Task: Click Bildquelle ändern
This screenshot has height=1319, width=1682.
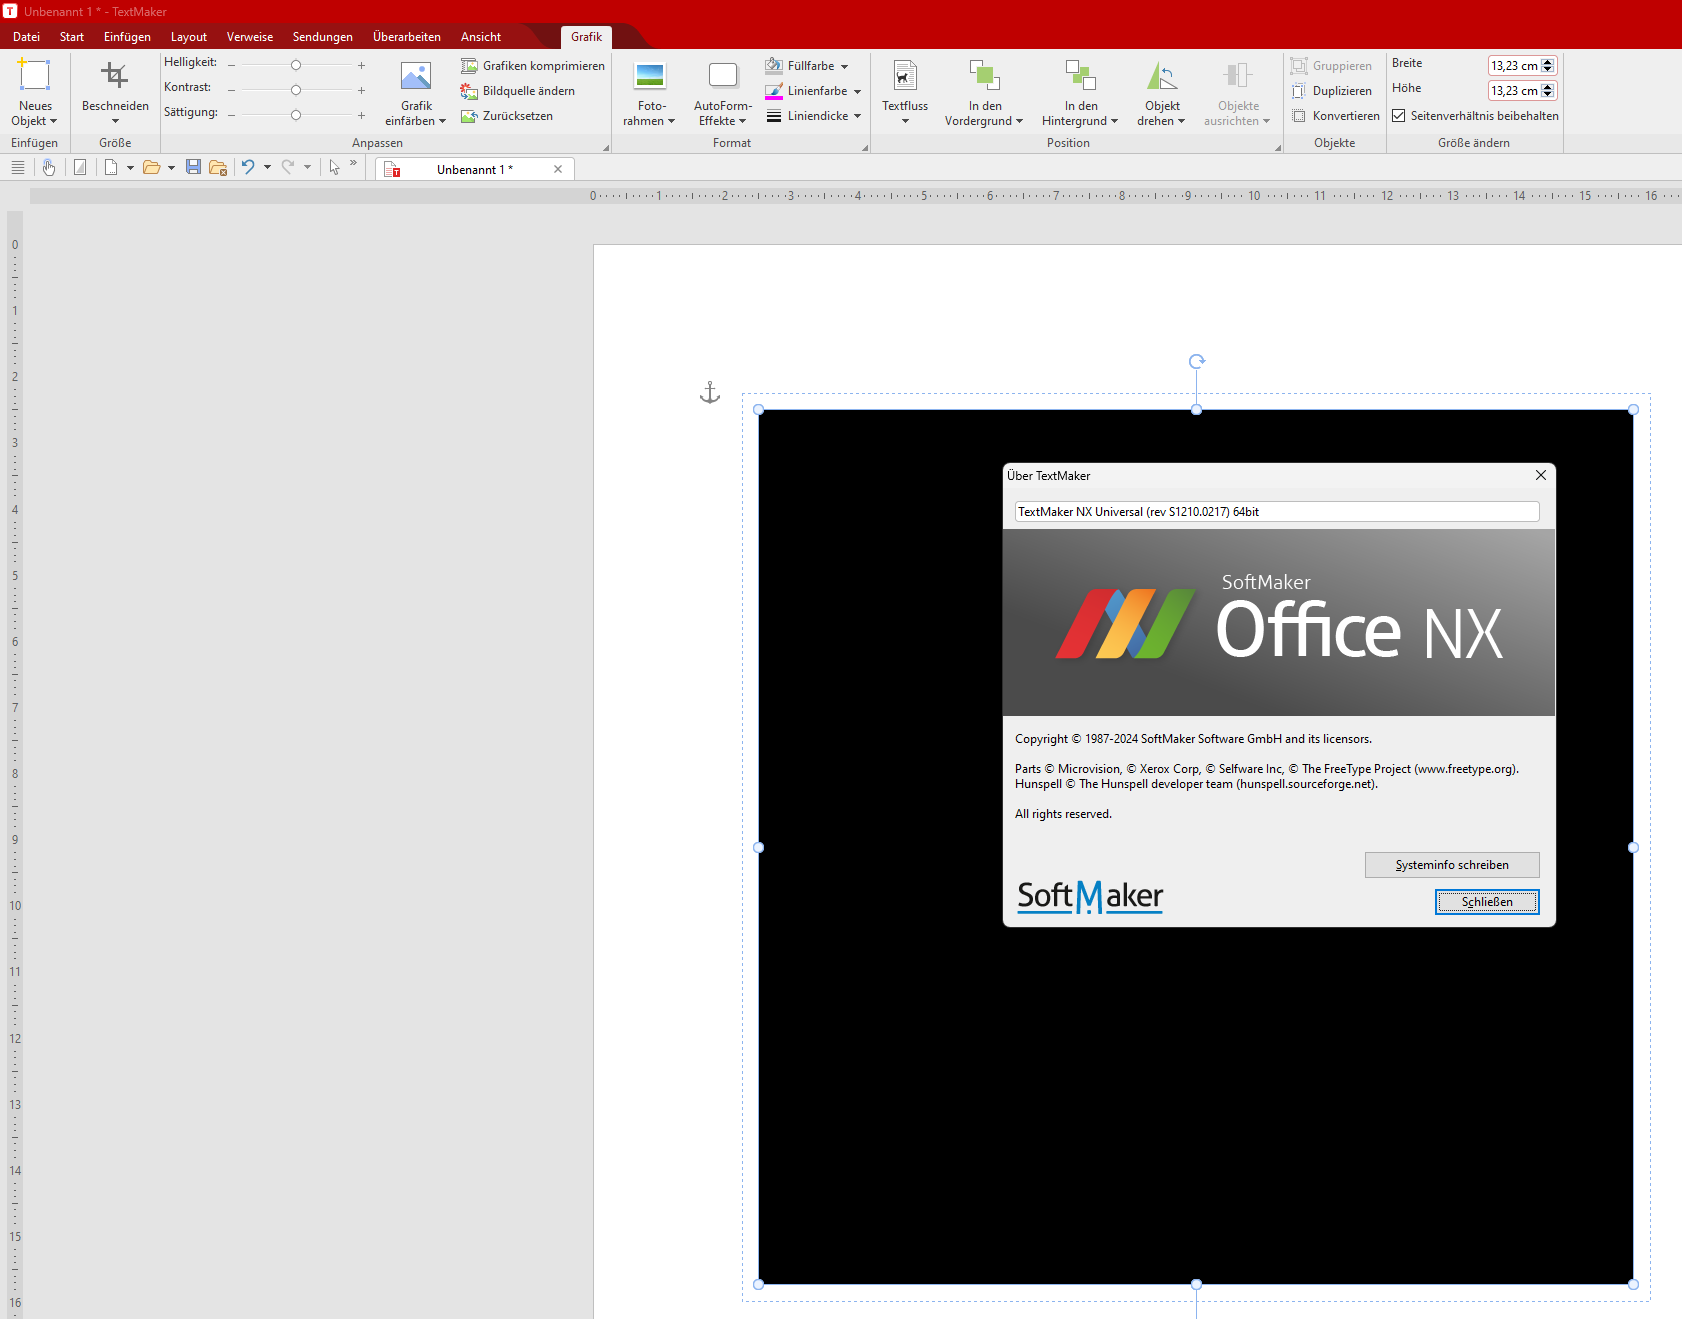Action: (518, 91)
